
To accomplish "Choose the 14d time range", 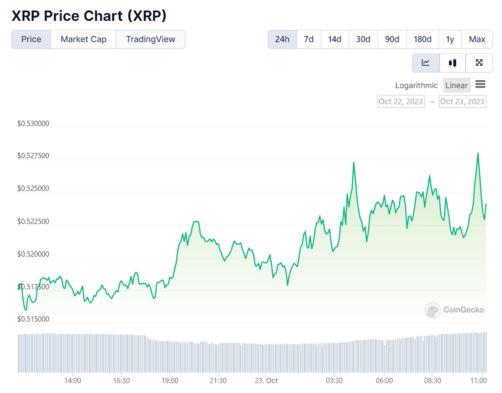I will (x=335, y=39).
